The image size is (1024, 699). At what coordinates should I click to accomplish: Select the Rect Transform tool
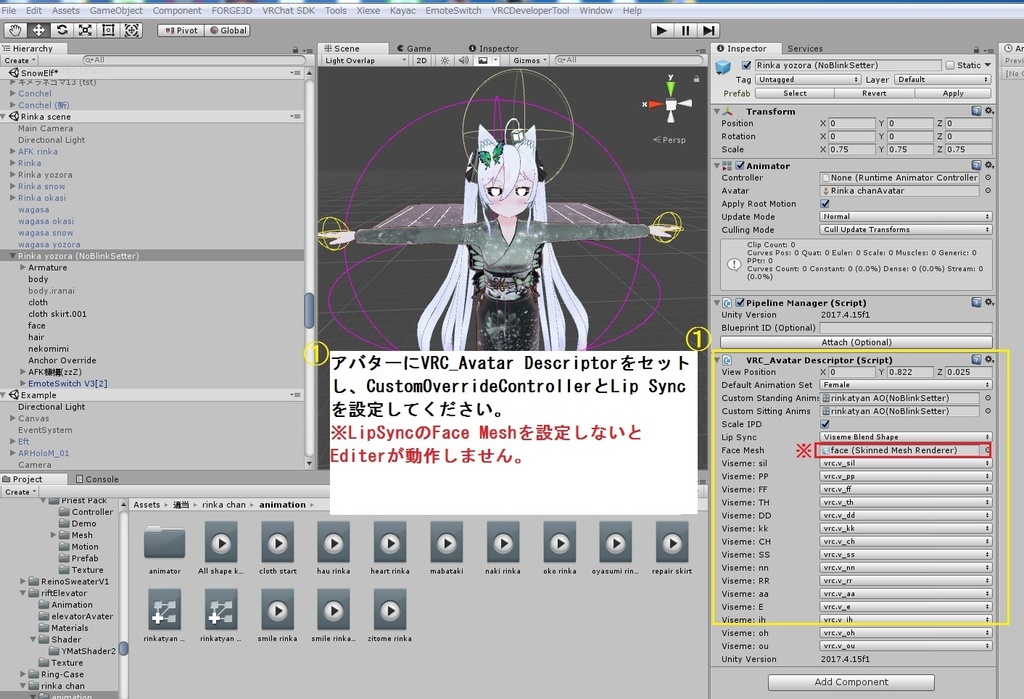pos(108,30)
